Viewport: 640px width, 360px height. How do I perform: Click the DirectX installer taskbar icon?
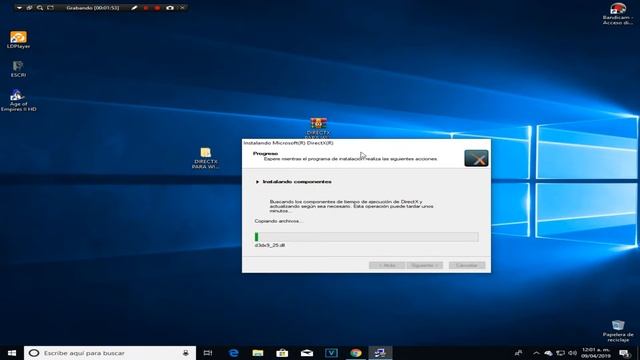point(380,353)
